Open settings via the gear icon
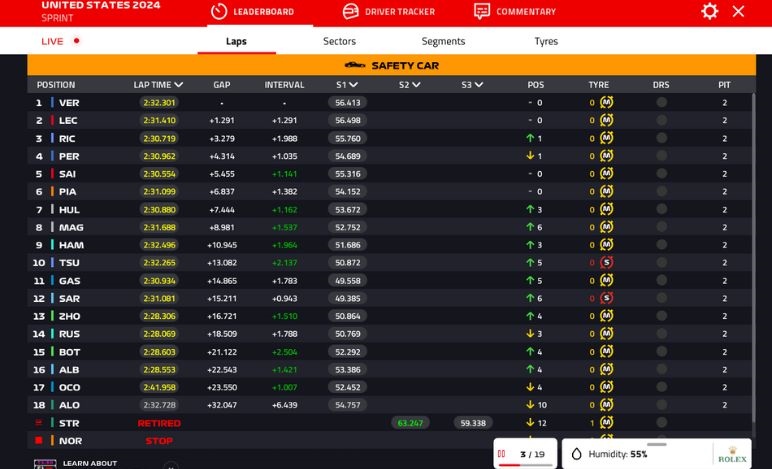The width and height of the screenshot is (772, 469). [709, 11]
